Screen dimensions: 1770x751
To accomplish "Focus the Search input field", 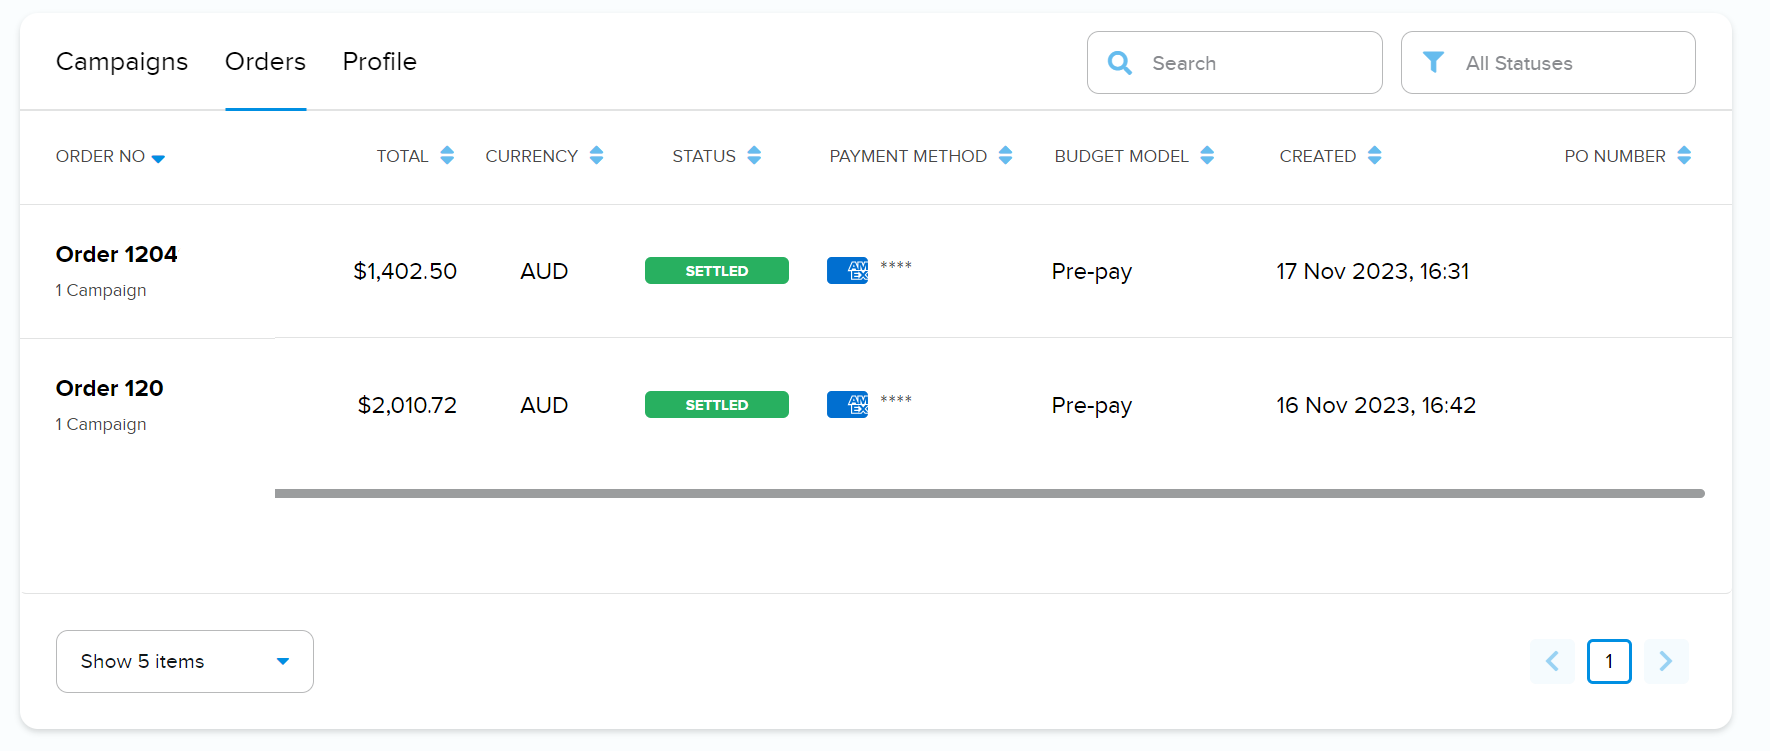I will tap(1235, 63).
